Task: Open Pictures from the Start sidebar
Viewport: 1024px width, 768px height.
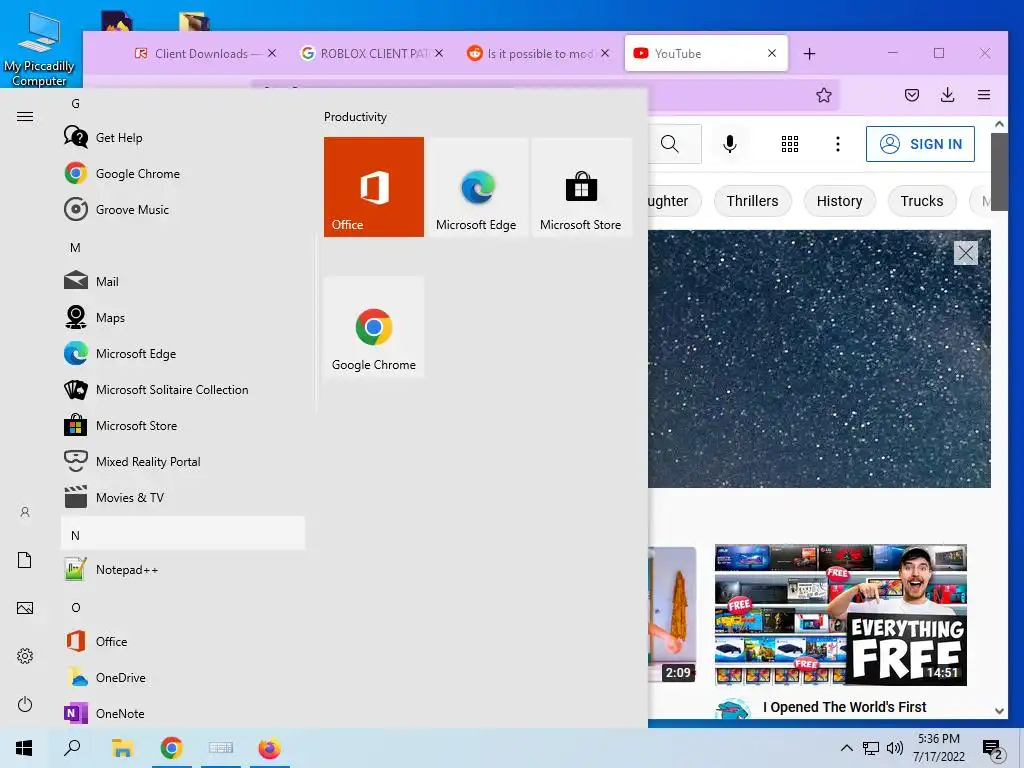Action: [25, 608]
